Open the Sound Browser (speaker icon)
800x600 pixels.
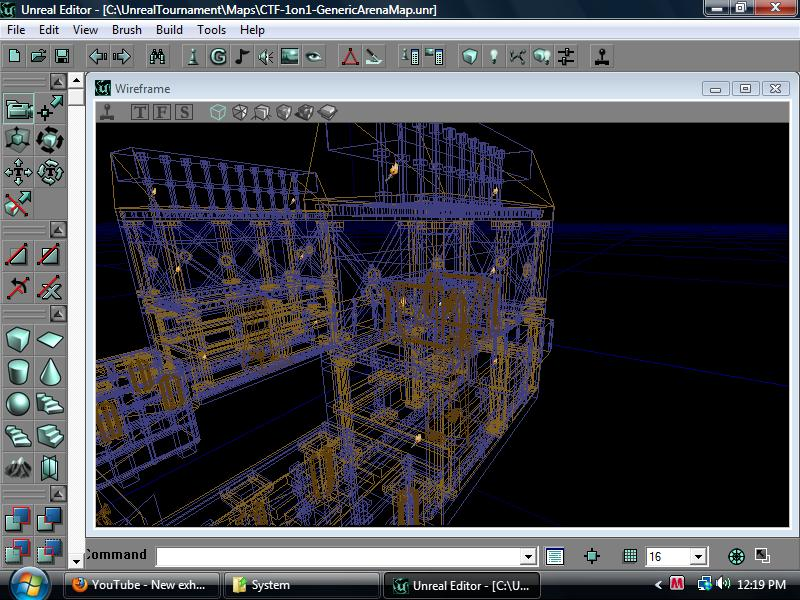click(x=268, y=57)
